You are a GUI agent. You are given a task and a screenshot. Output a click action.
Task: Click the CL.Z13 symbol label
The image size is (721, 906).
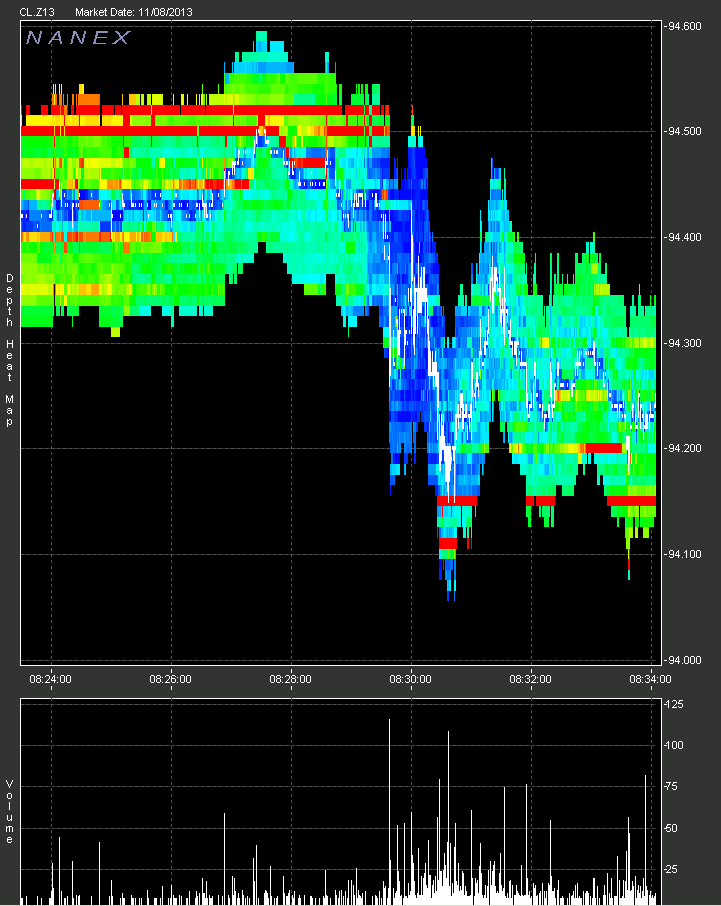coord(37,12)
